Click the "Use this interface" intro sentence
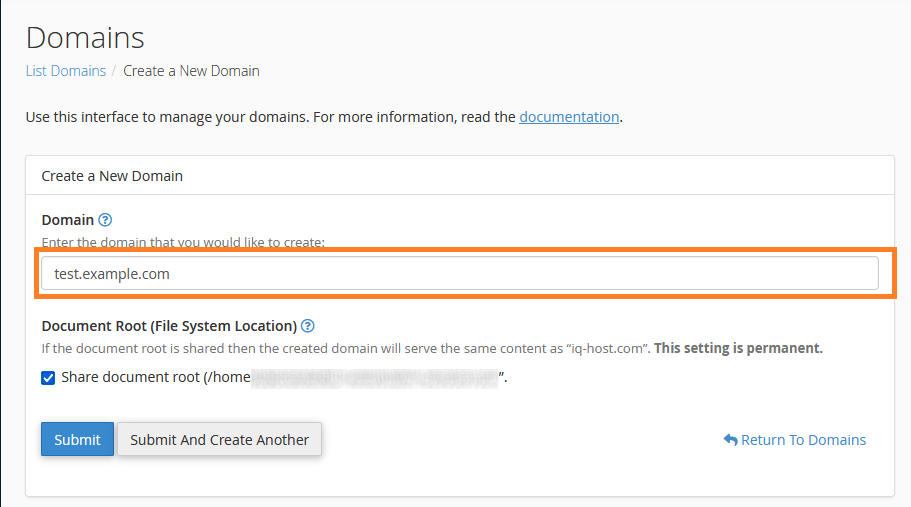This screenshot has width=911, height=507. tap(270, 117)
